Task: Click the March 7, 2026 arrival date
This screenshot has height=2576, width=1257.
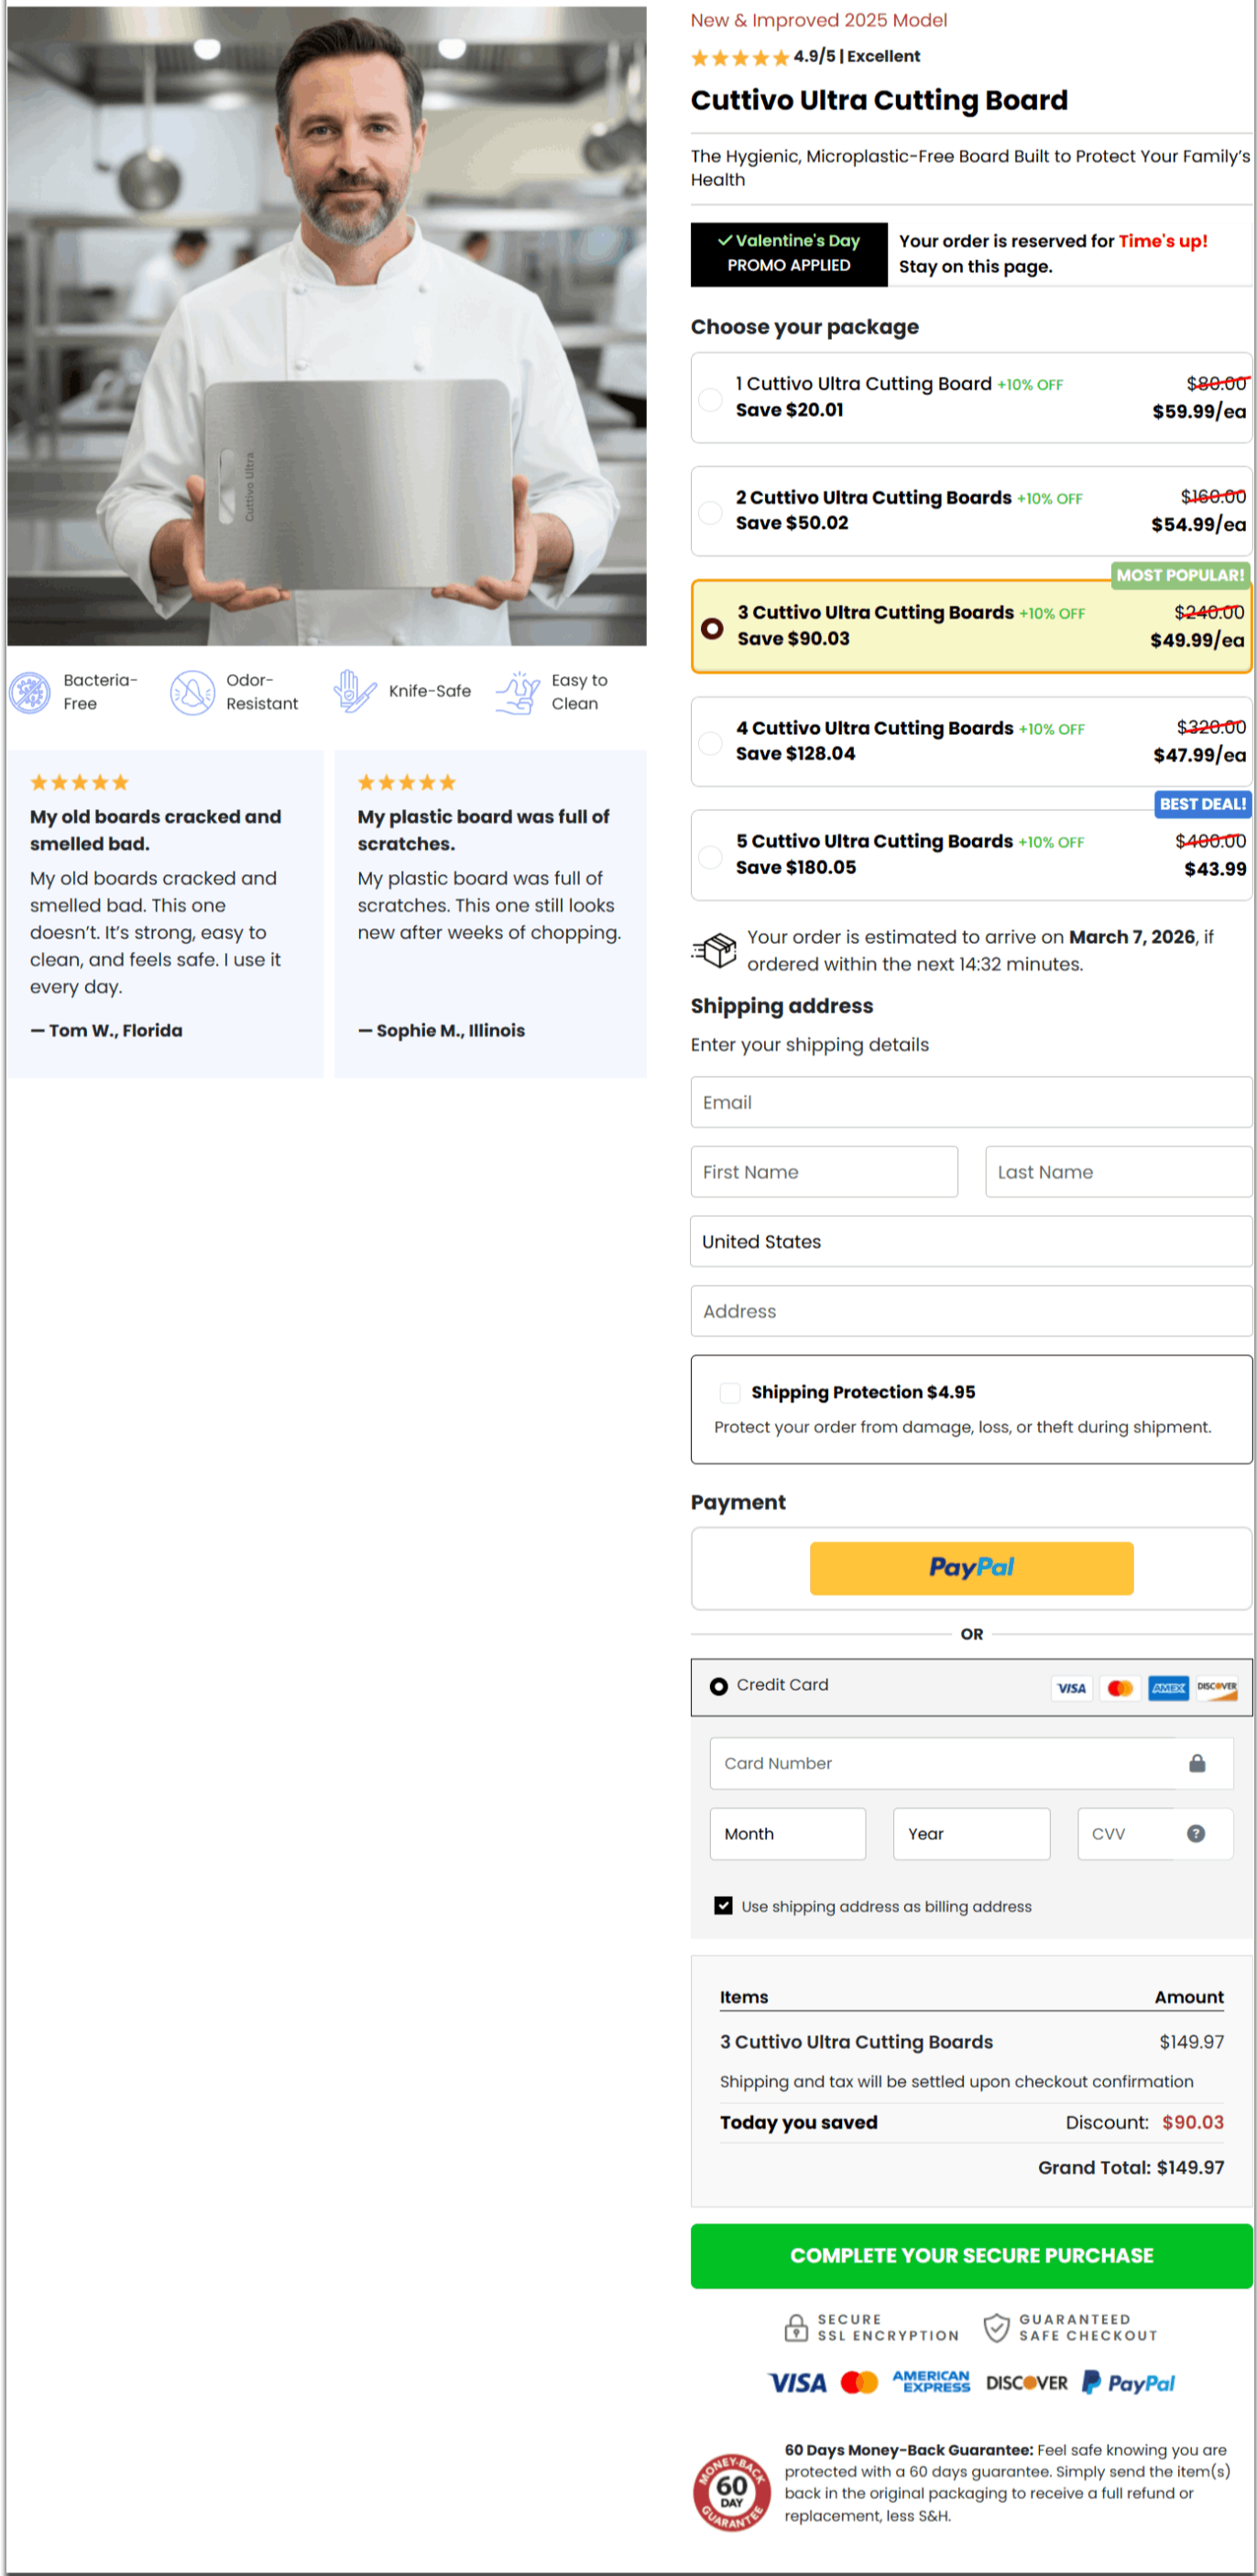Action: click(1132, 937)
